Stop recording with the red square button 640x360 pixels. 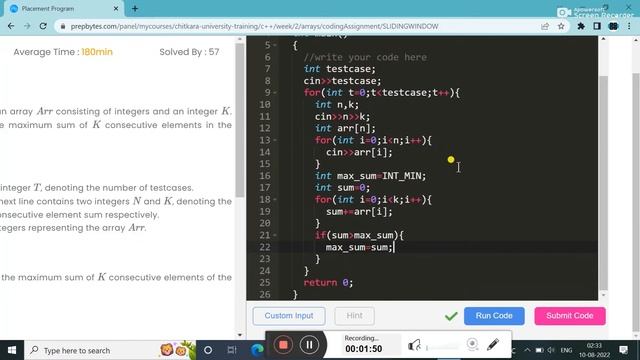pos(283,345)
